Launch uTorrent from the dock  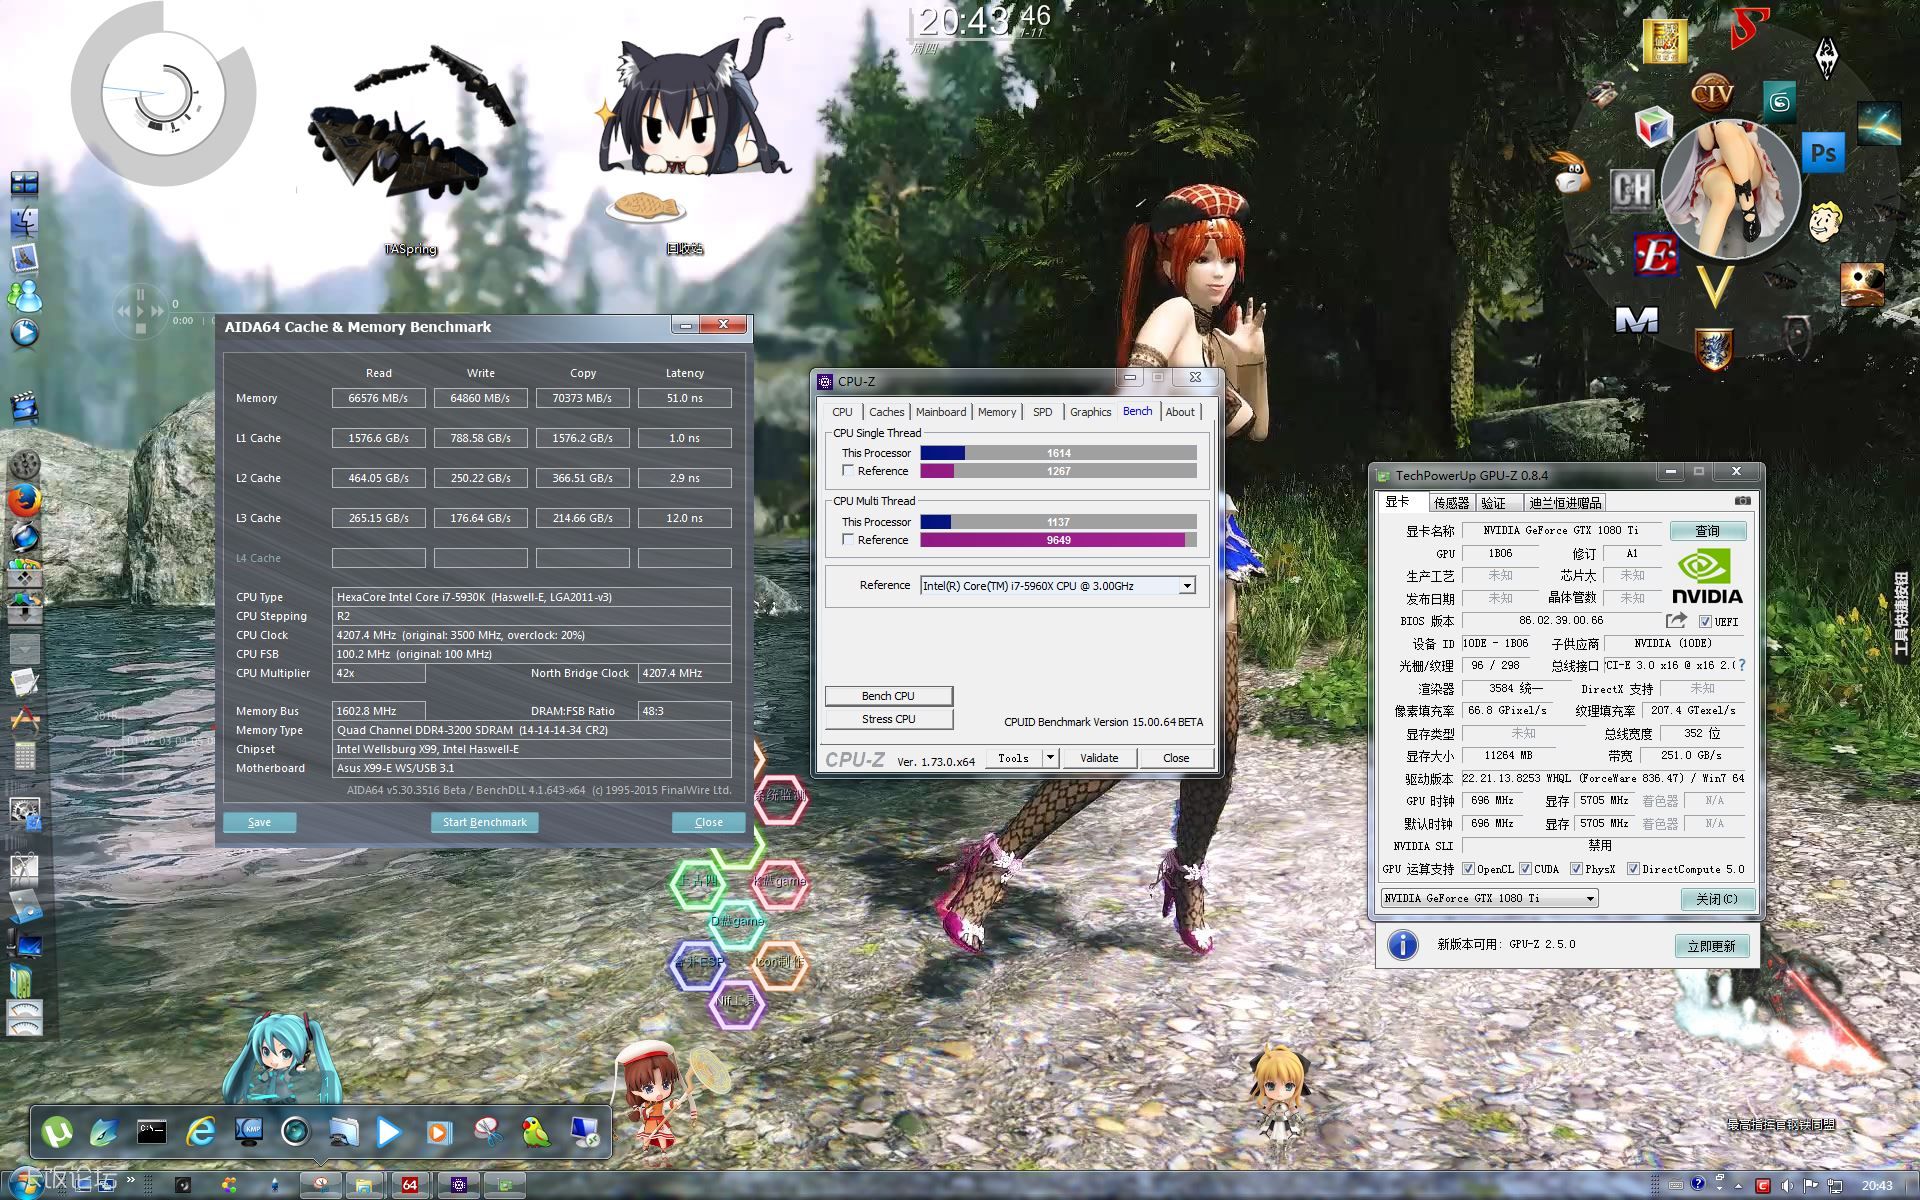coord(57,1132)
